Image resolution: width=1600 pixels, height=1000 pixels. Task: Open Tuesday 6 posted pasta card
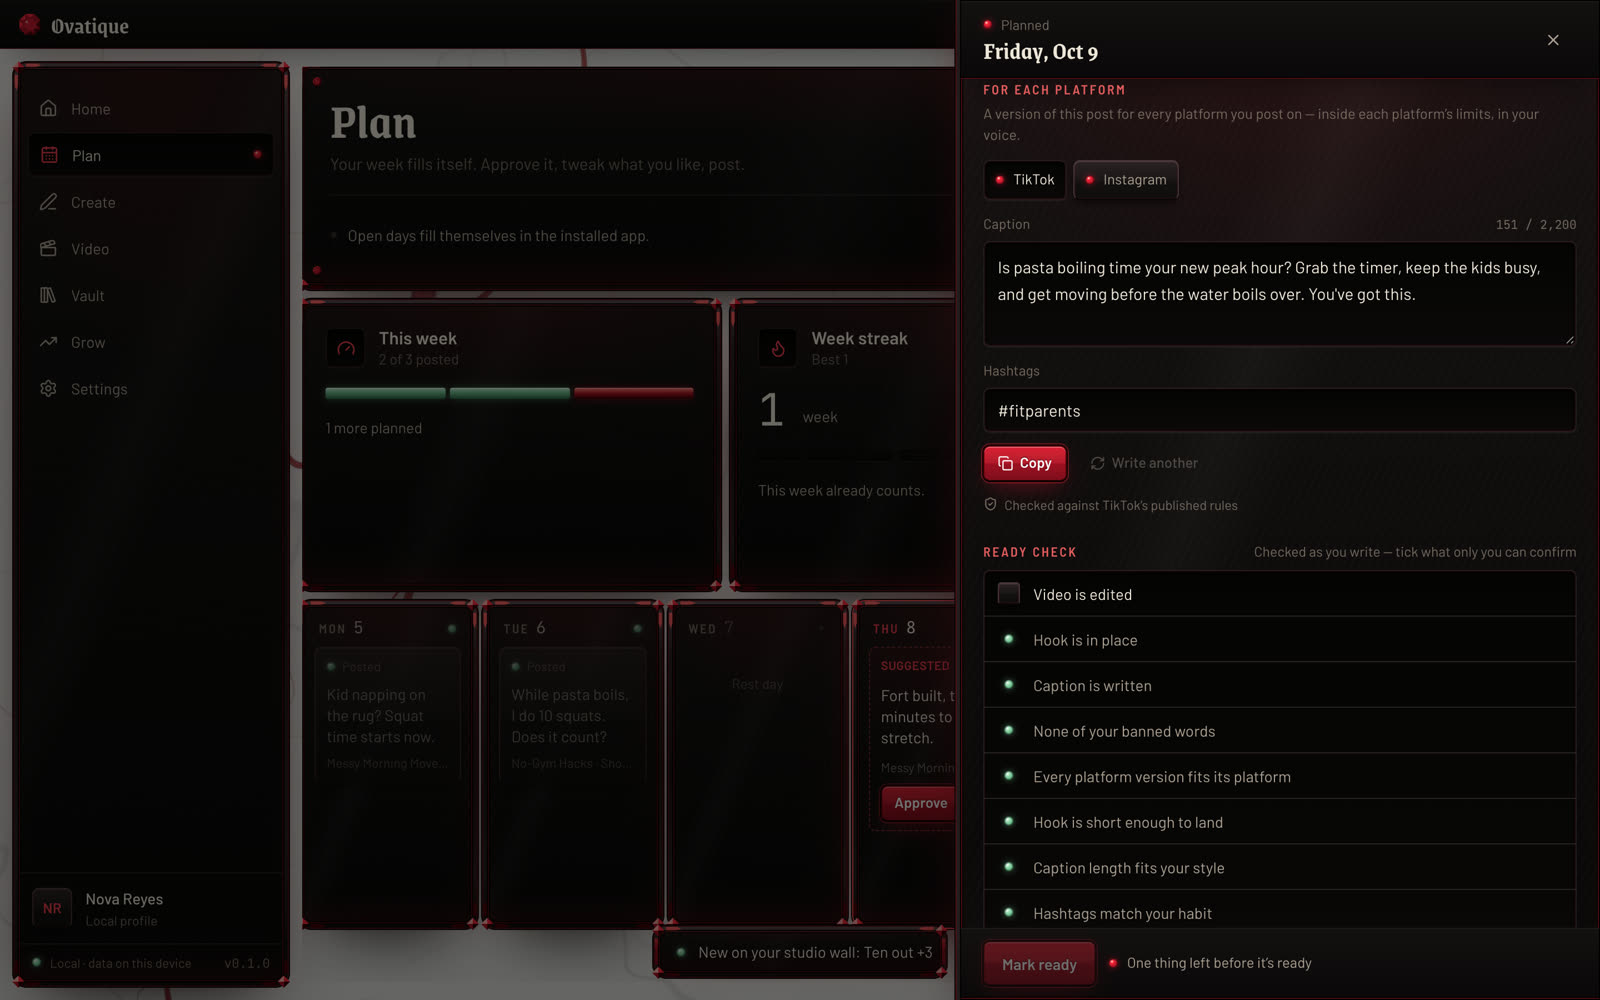coord(573,714)
